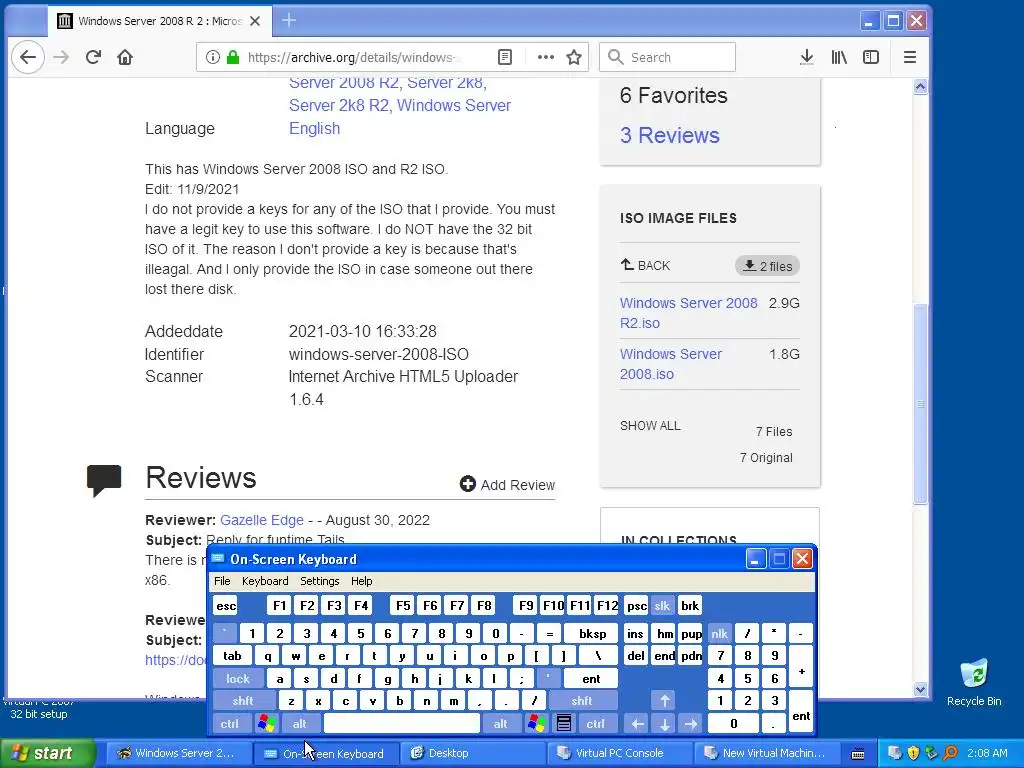The image size is (1024, 768).
Task: Toggle right alt key on keyboard
Action: click(x=501, y=724)
